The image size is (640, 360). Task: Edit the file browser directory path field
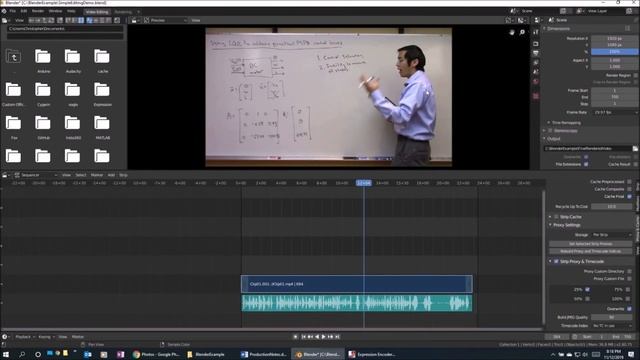click(x=65, y=29)
